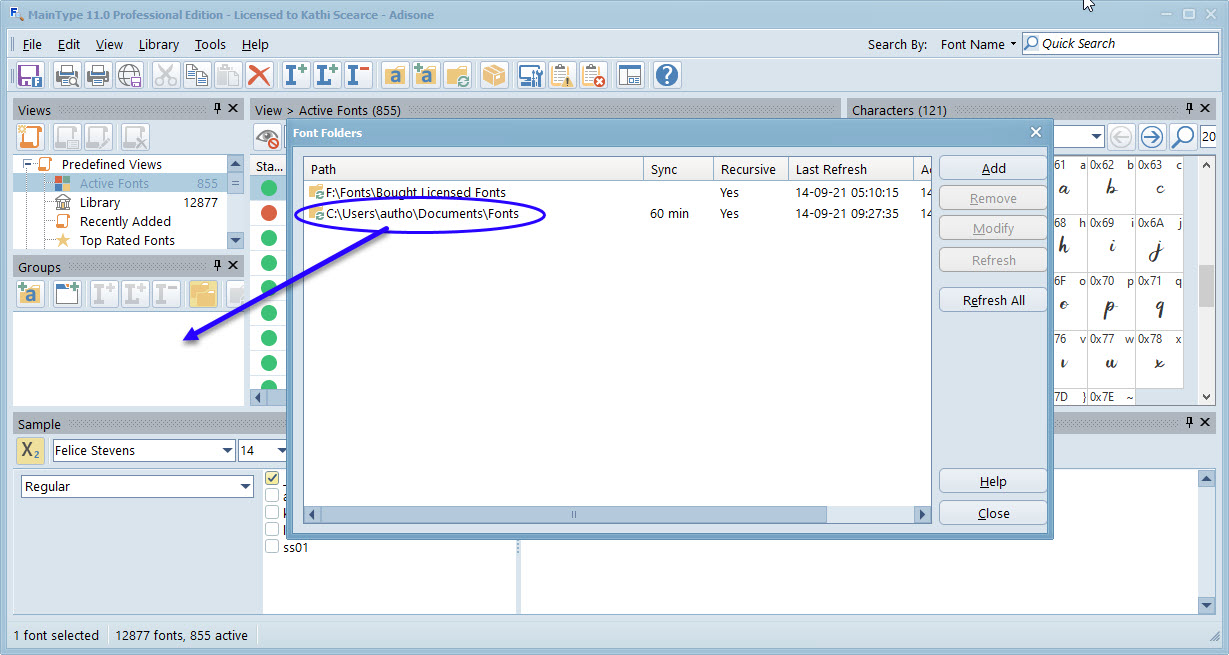Toggle the eye visibility filter icon
This screenshot has width=1229, height=655.
266,137
